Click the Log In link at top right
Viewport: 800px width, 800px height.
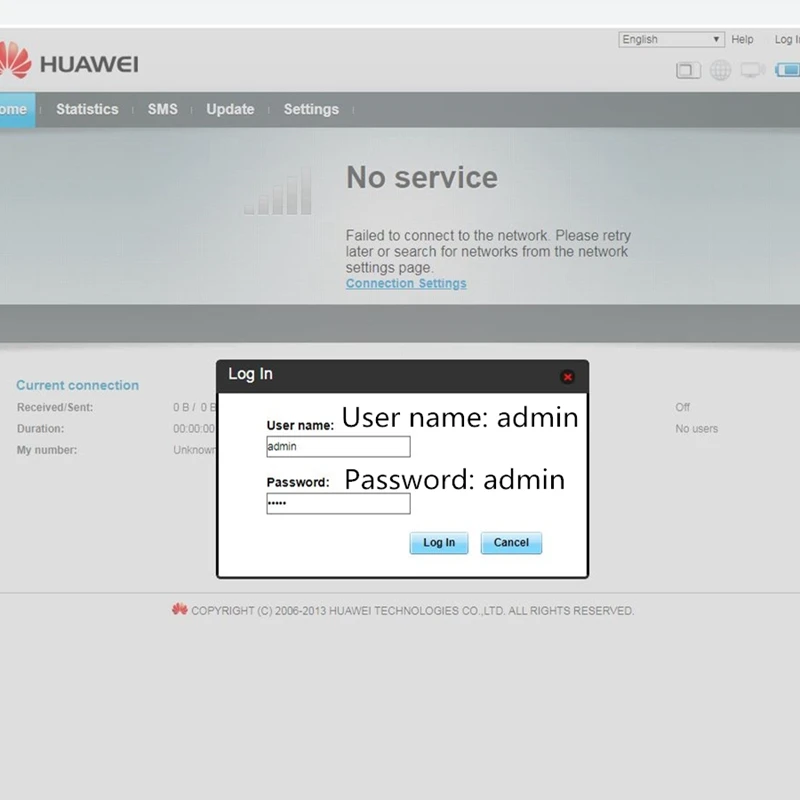pyautogui.click(x=787, y=39)
